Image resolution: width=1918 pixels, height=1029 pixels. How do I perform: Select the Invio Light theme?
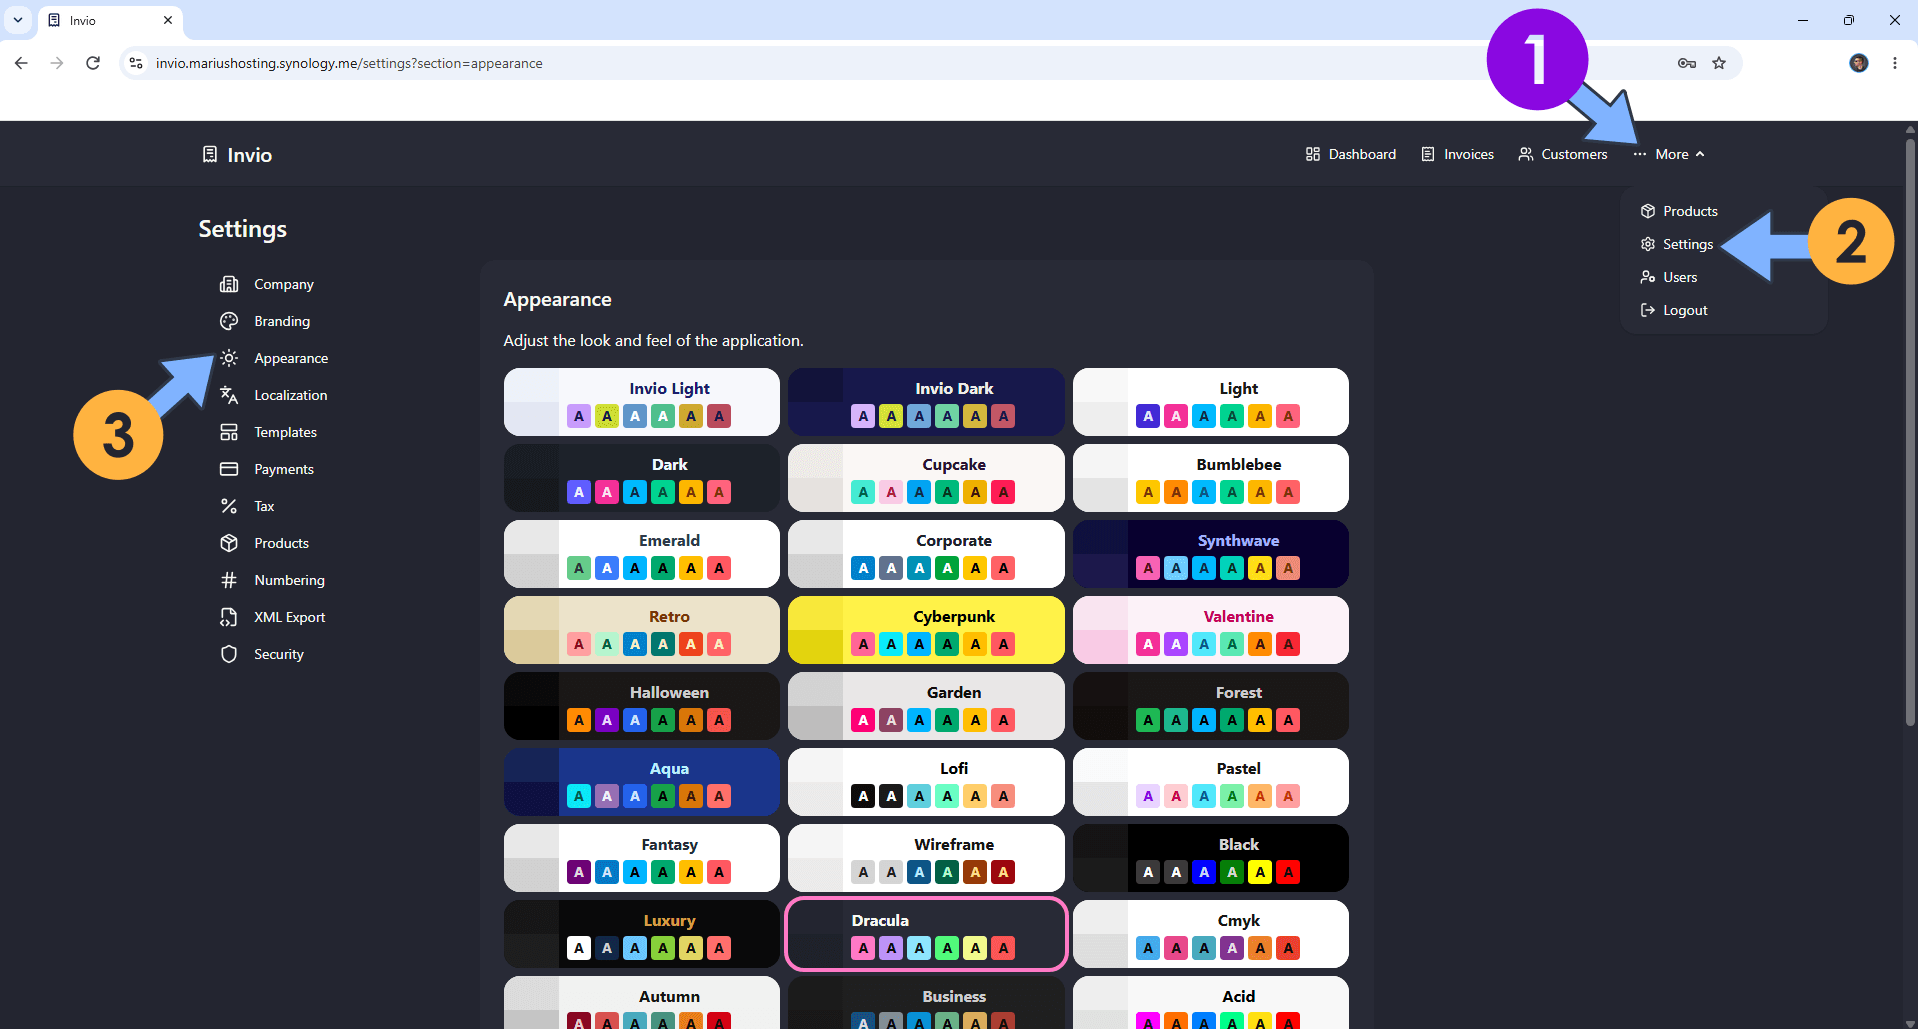point(642,402)
